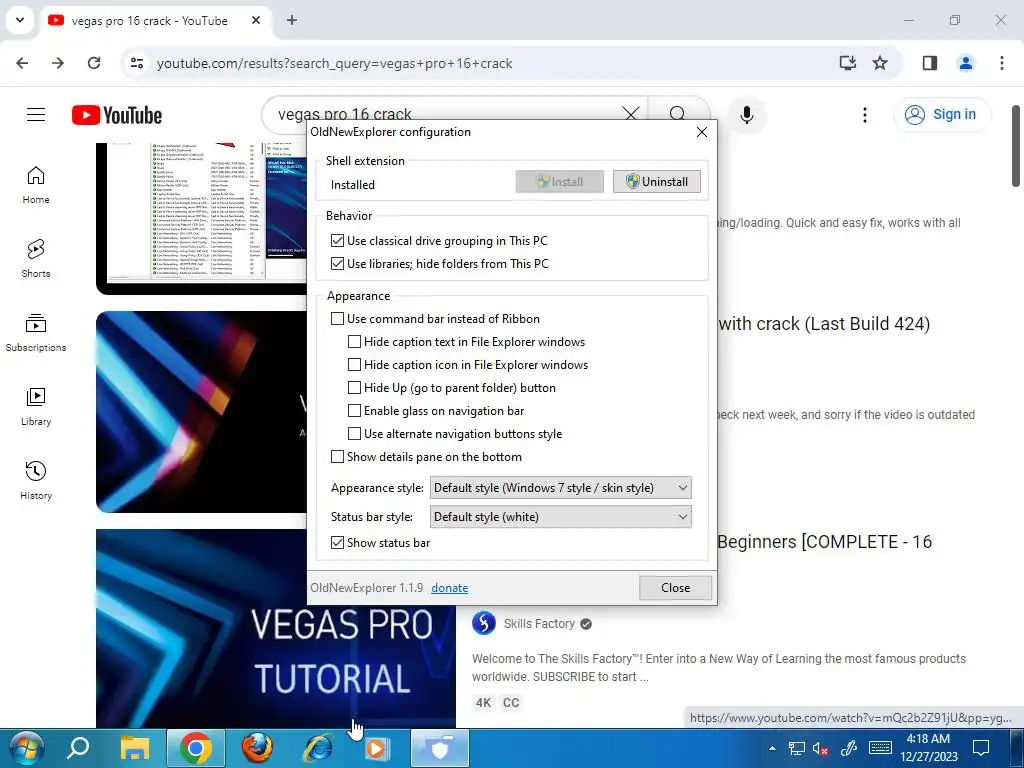Screen dimensions: 1024x768
Task: Open the notification center icon
Action: click(x=981, y=748)
